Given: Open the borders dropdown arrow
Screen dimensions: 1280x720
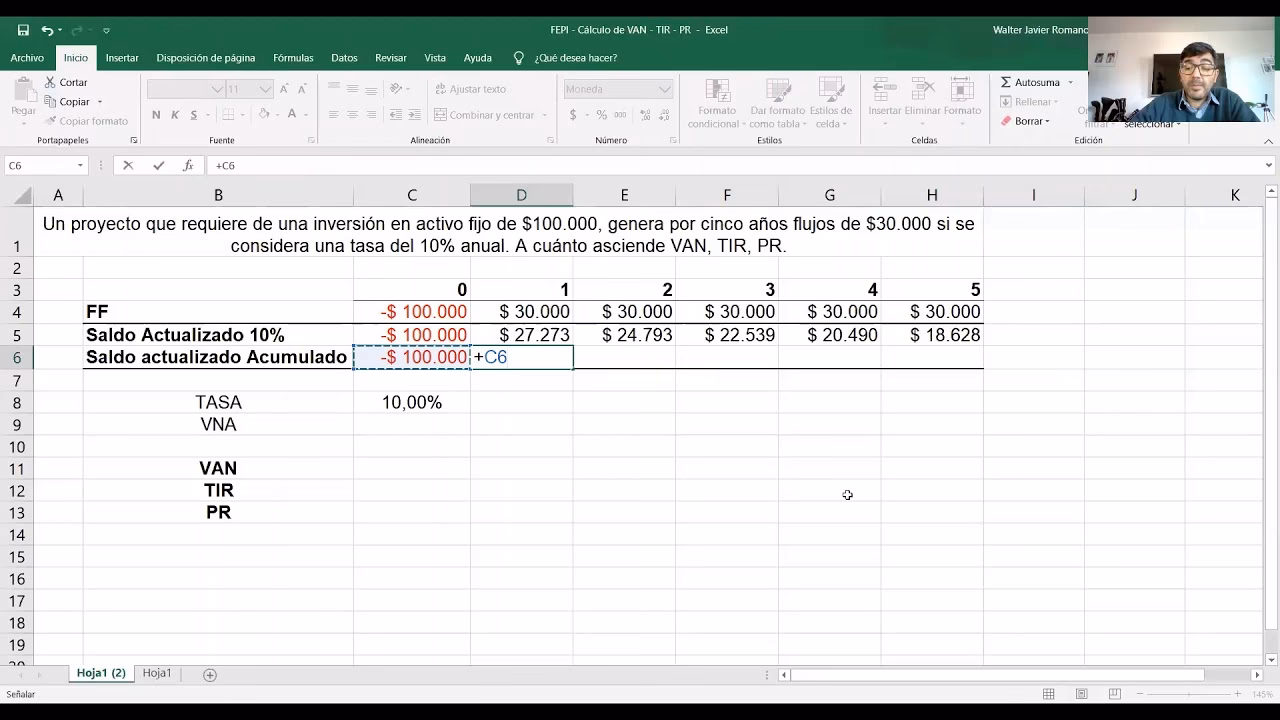Looking at the screenshot, I should click(x=242, y=113).
